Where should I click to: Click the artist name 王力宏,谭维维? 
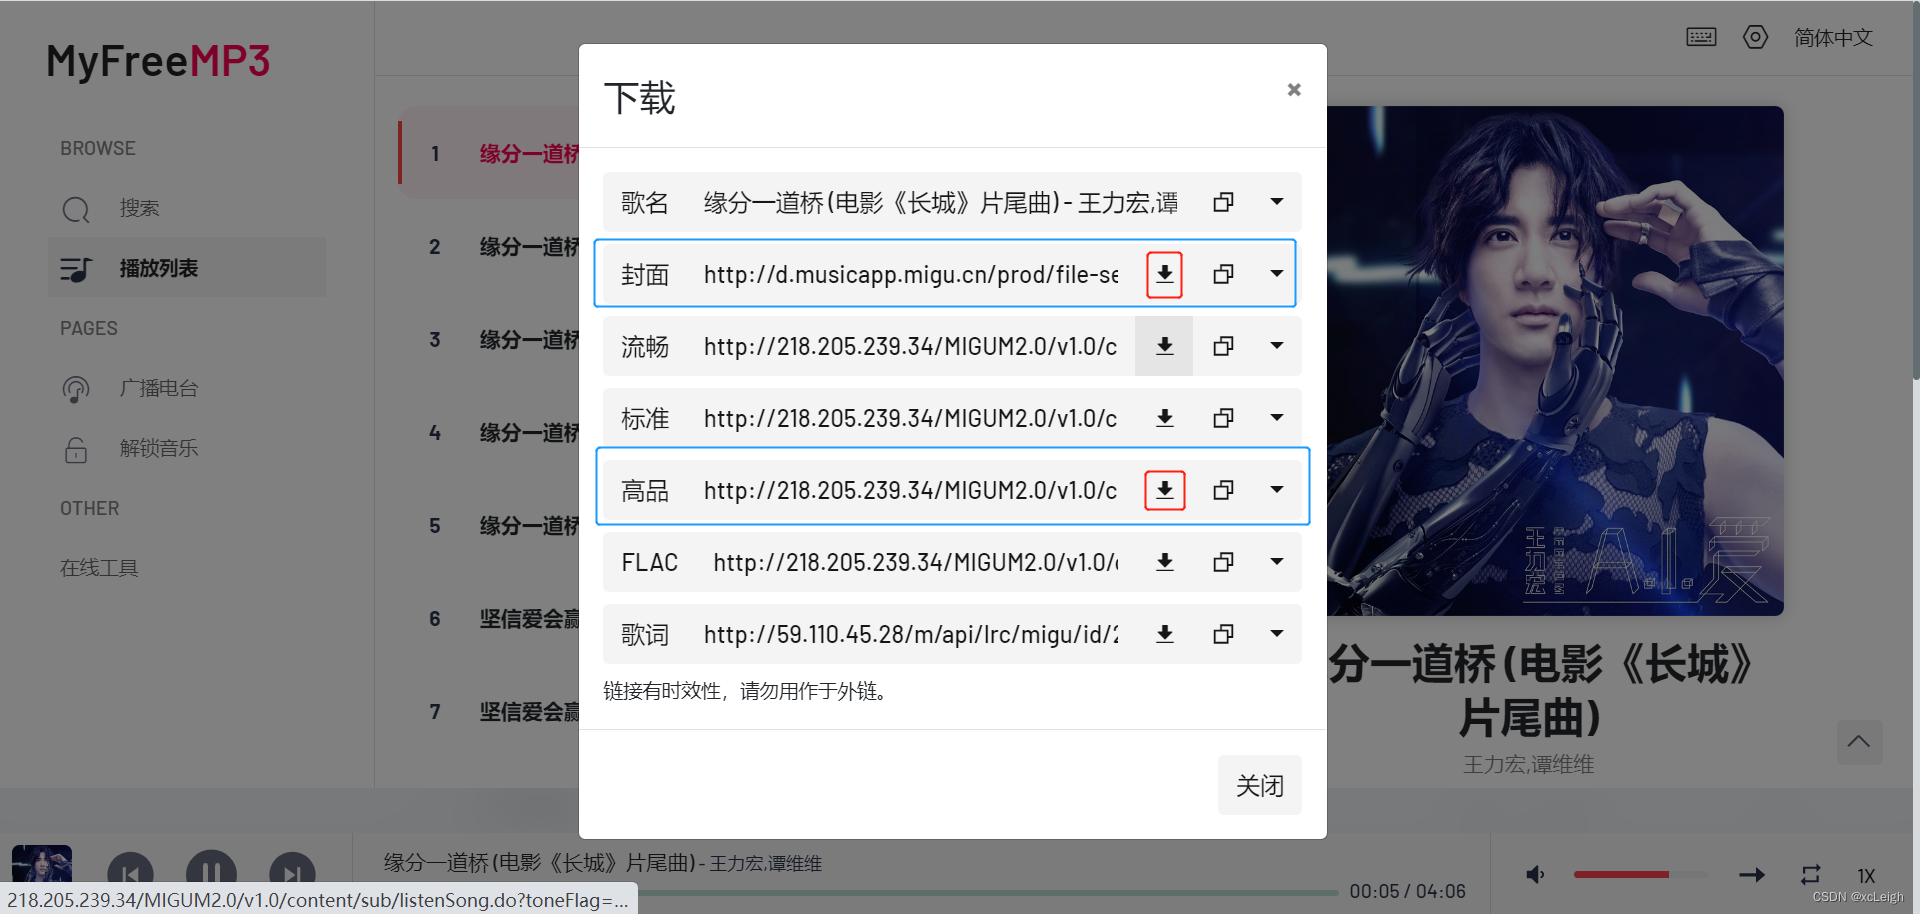pos(1528,764)
